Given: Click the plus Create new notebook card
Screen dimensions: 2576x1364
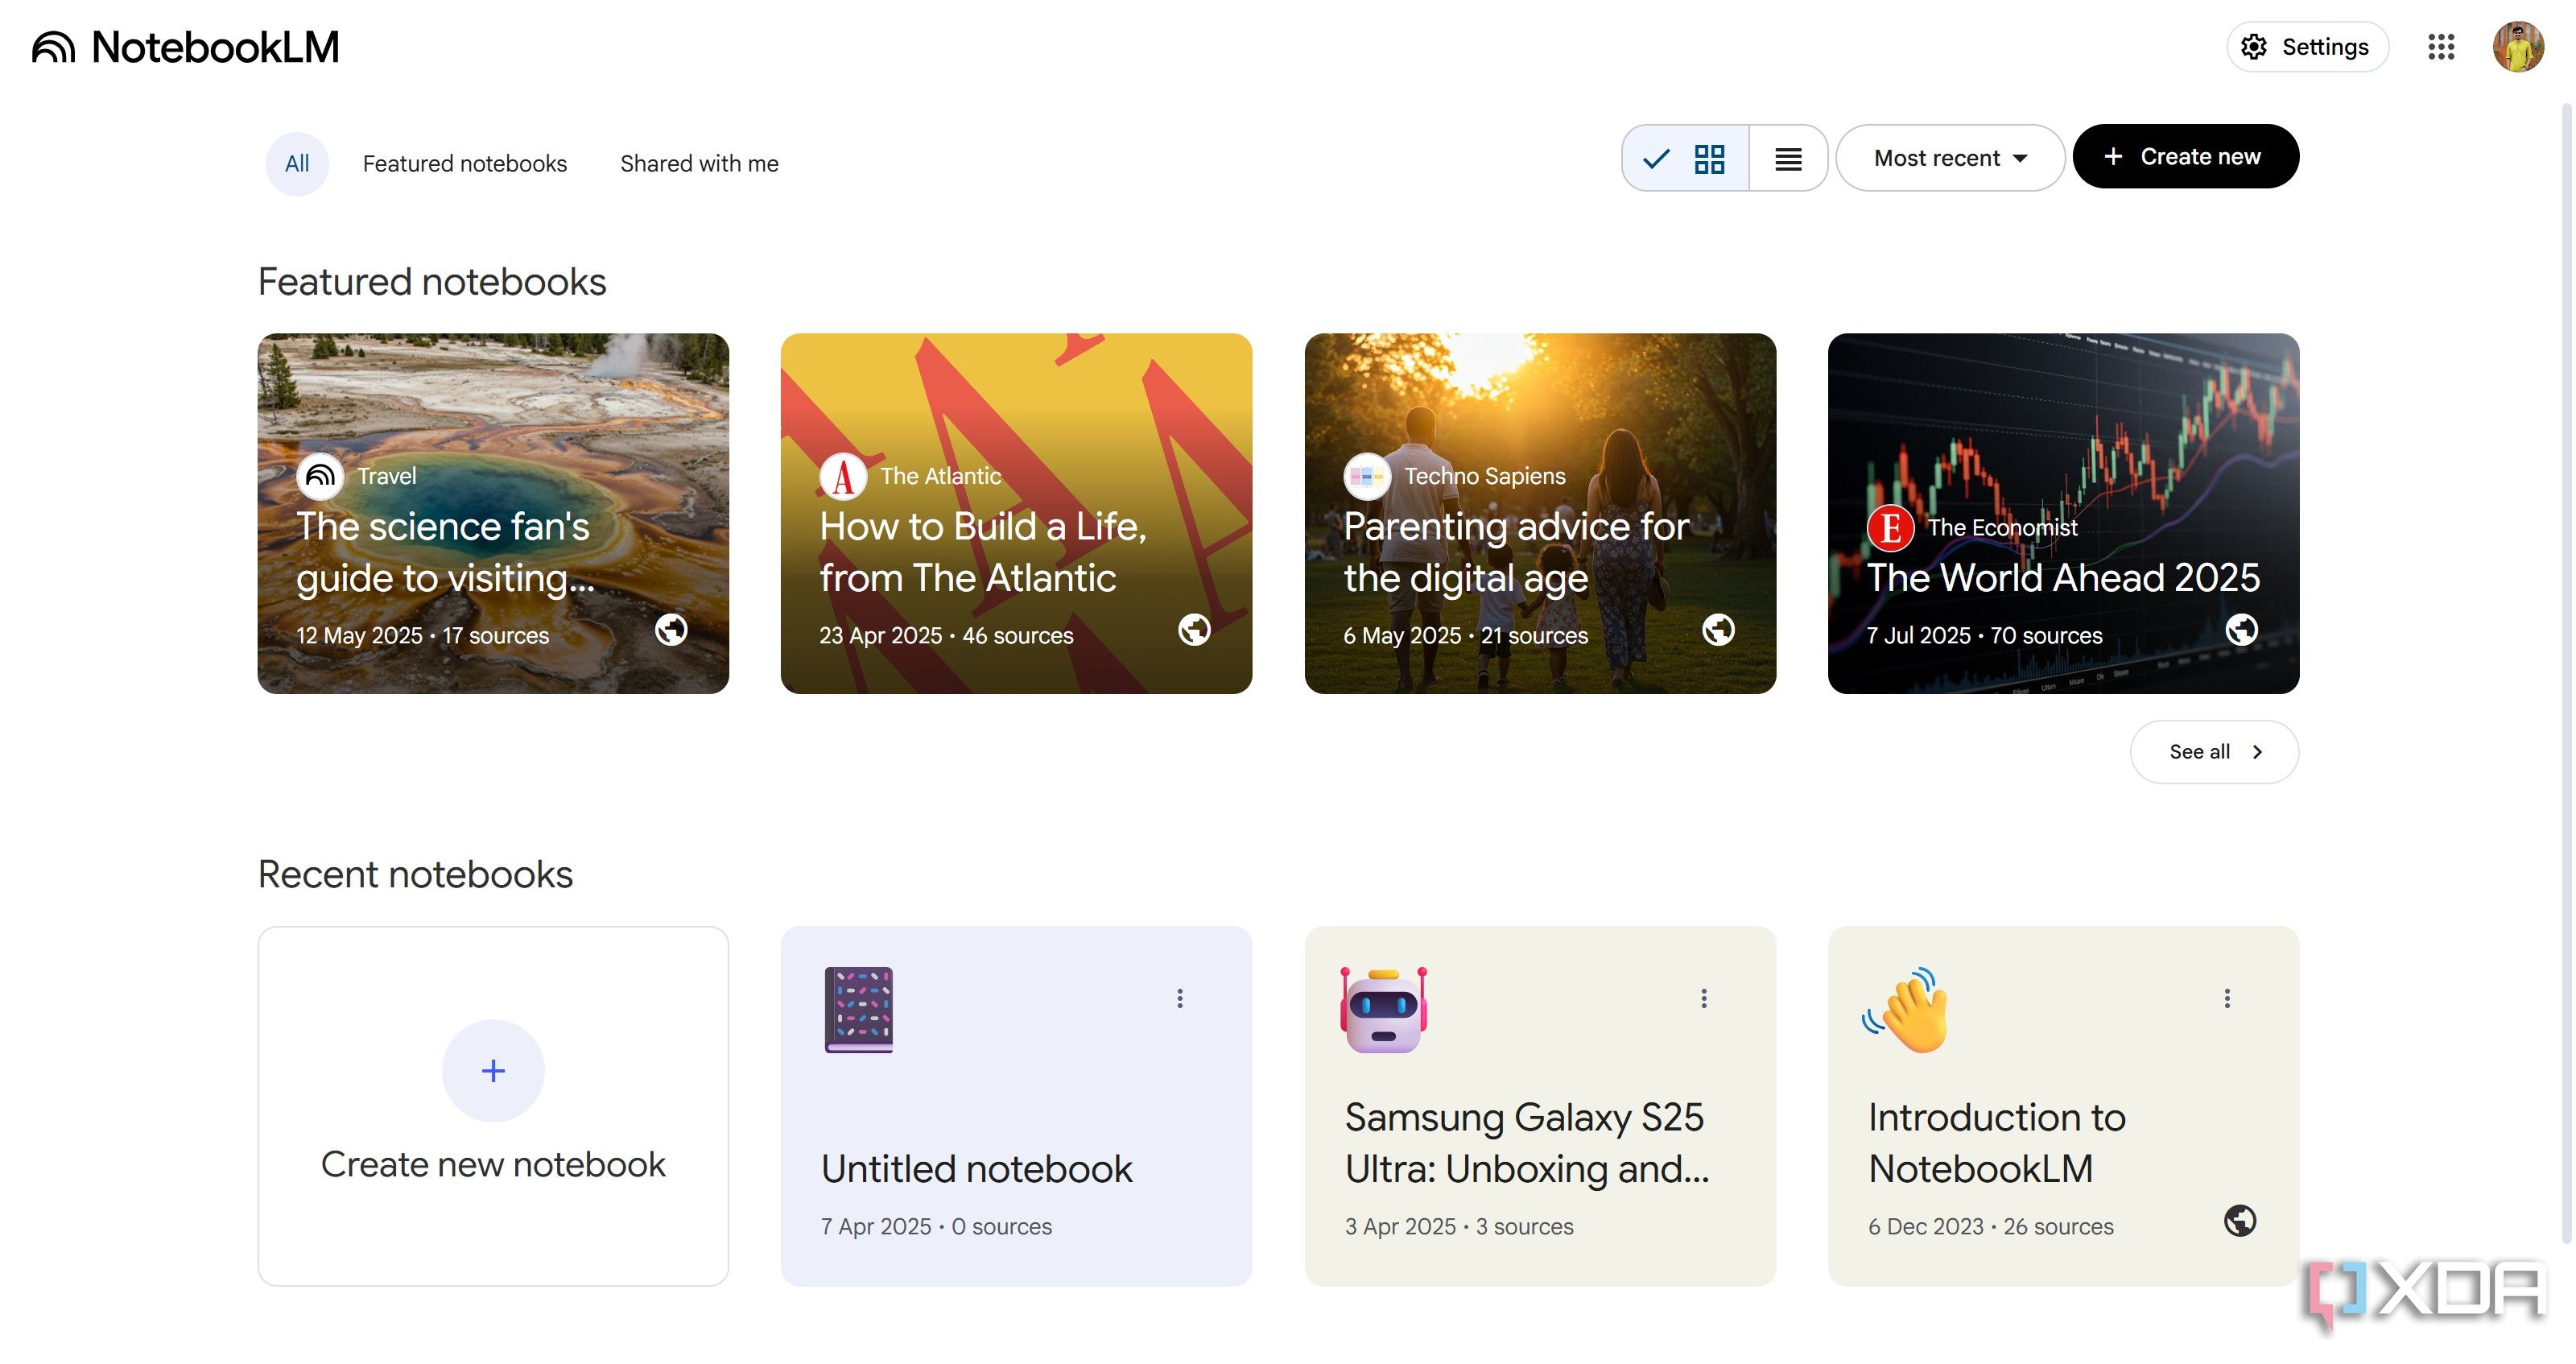Looking at the screenshot, I should (x=493, y=1106).
